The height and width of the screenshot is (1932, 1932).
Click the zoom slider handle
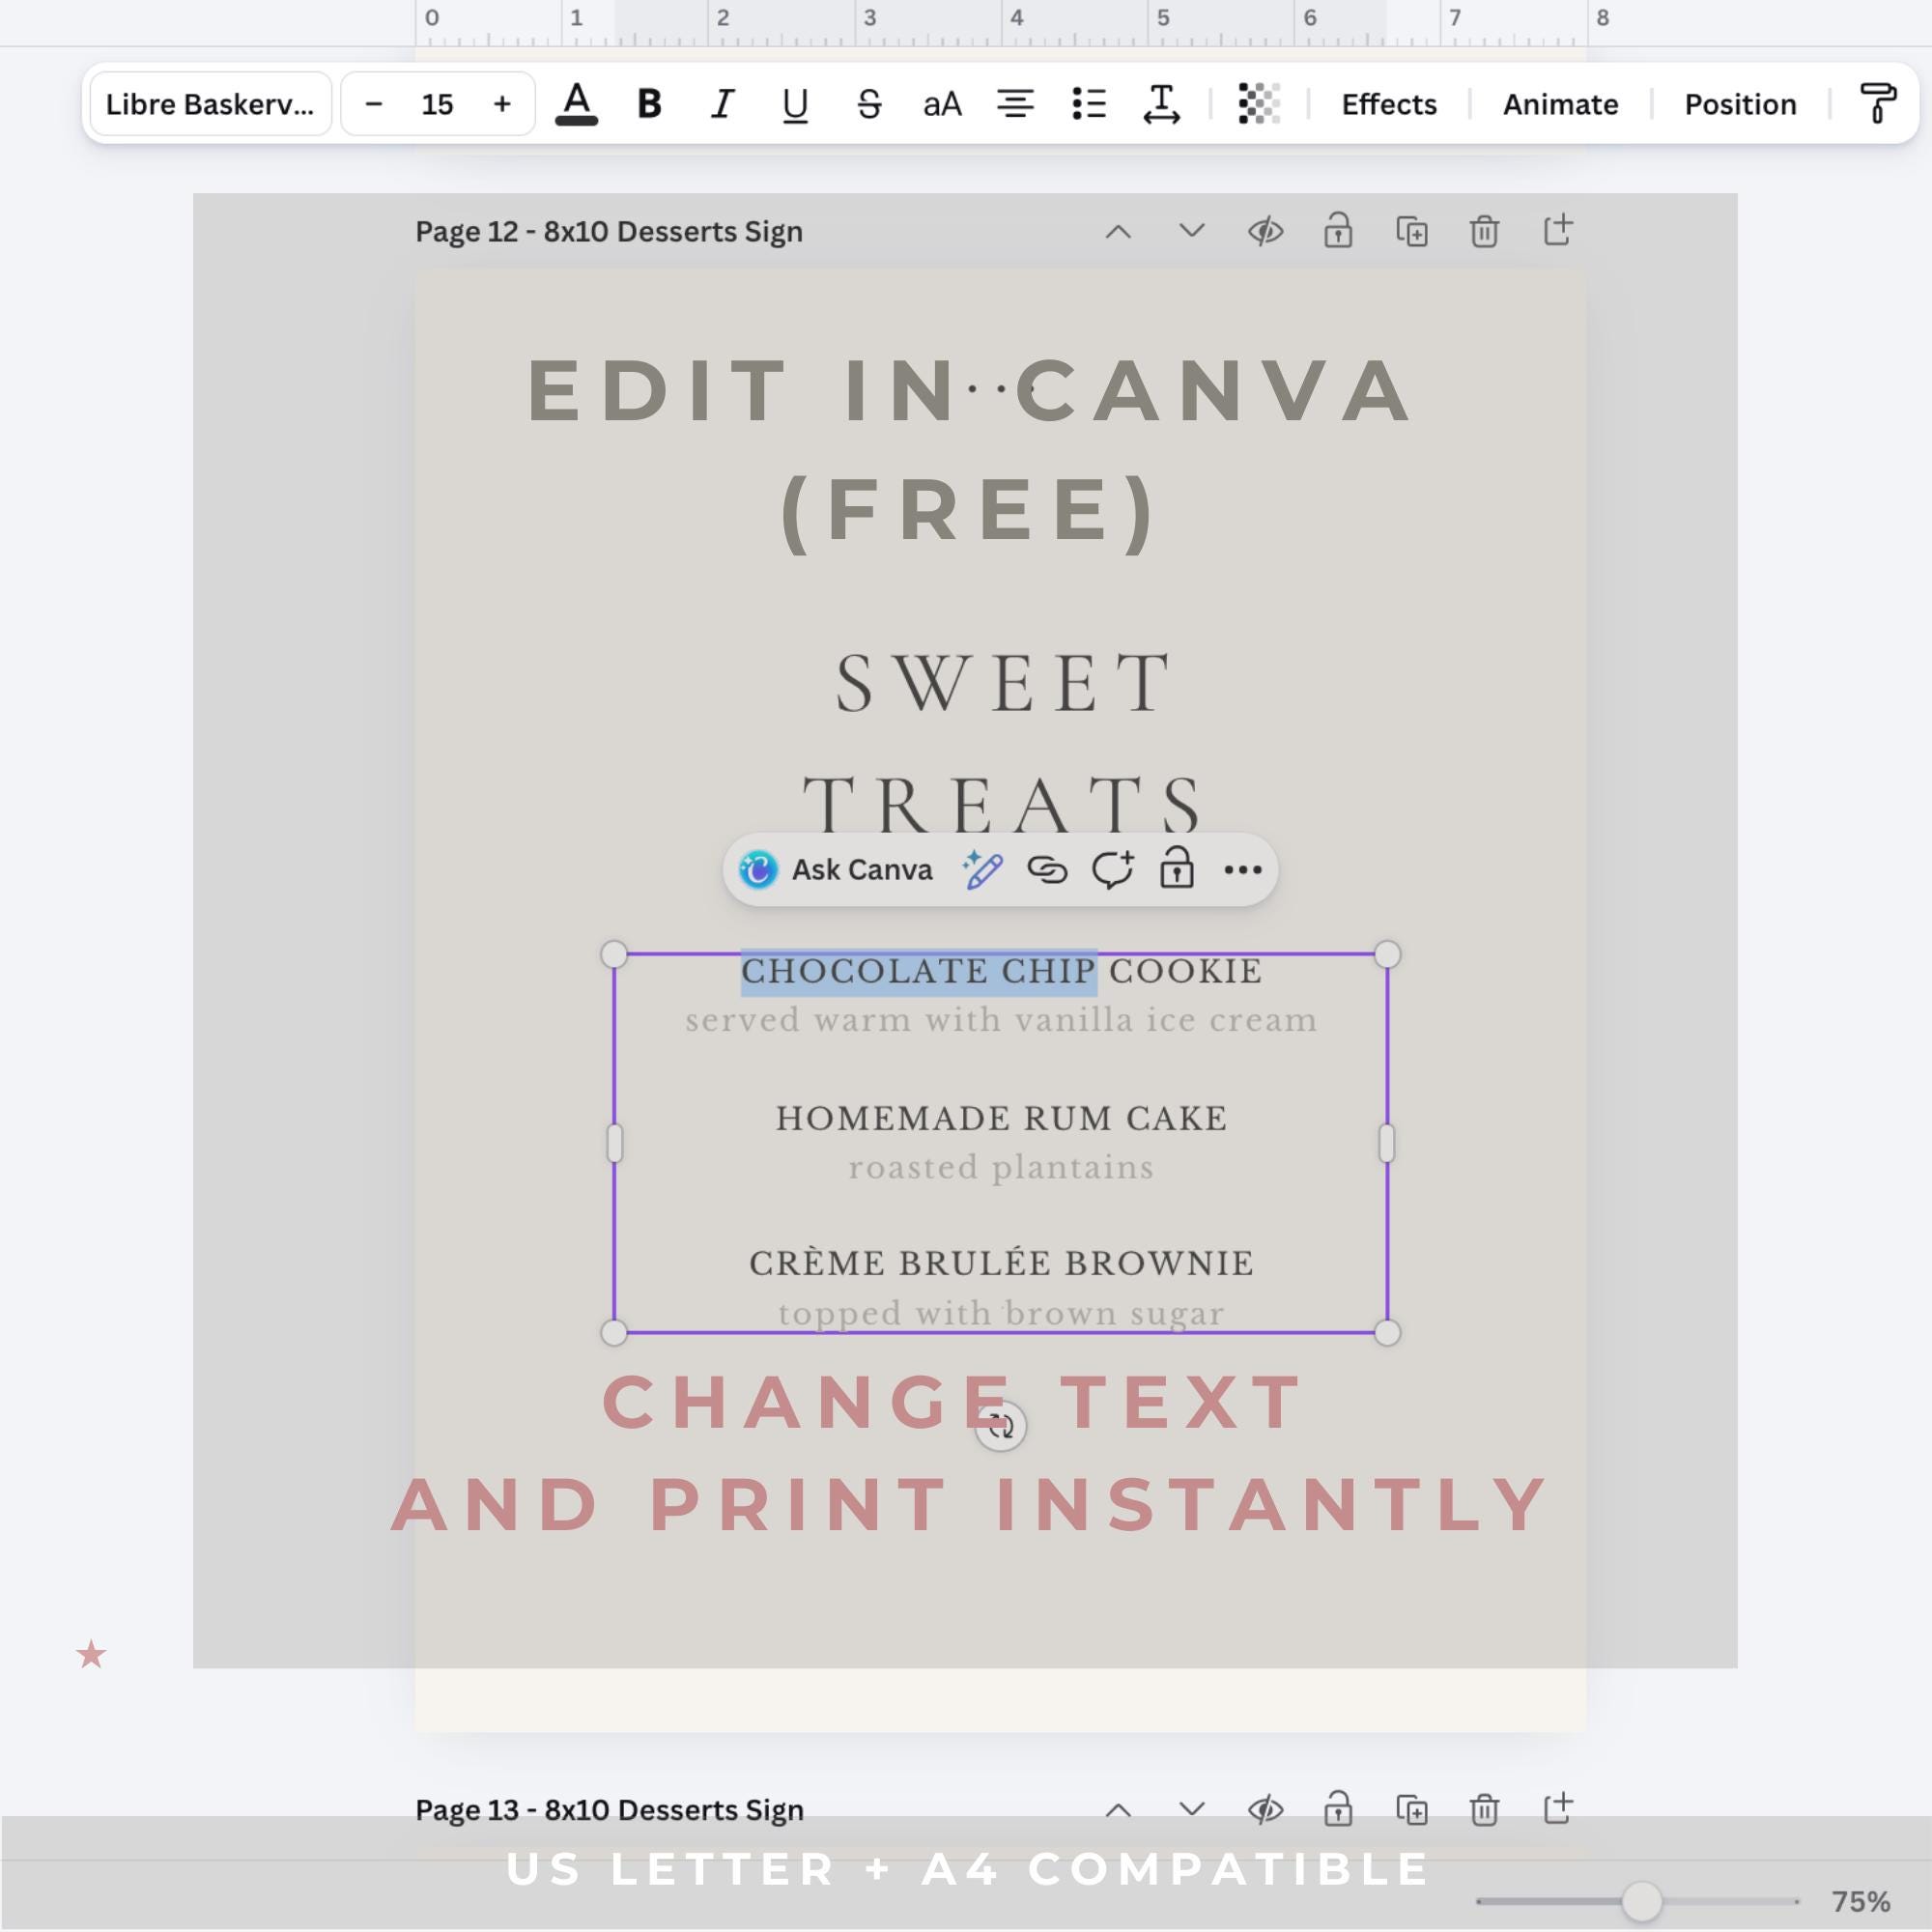coord(1642,1901)
